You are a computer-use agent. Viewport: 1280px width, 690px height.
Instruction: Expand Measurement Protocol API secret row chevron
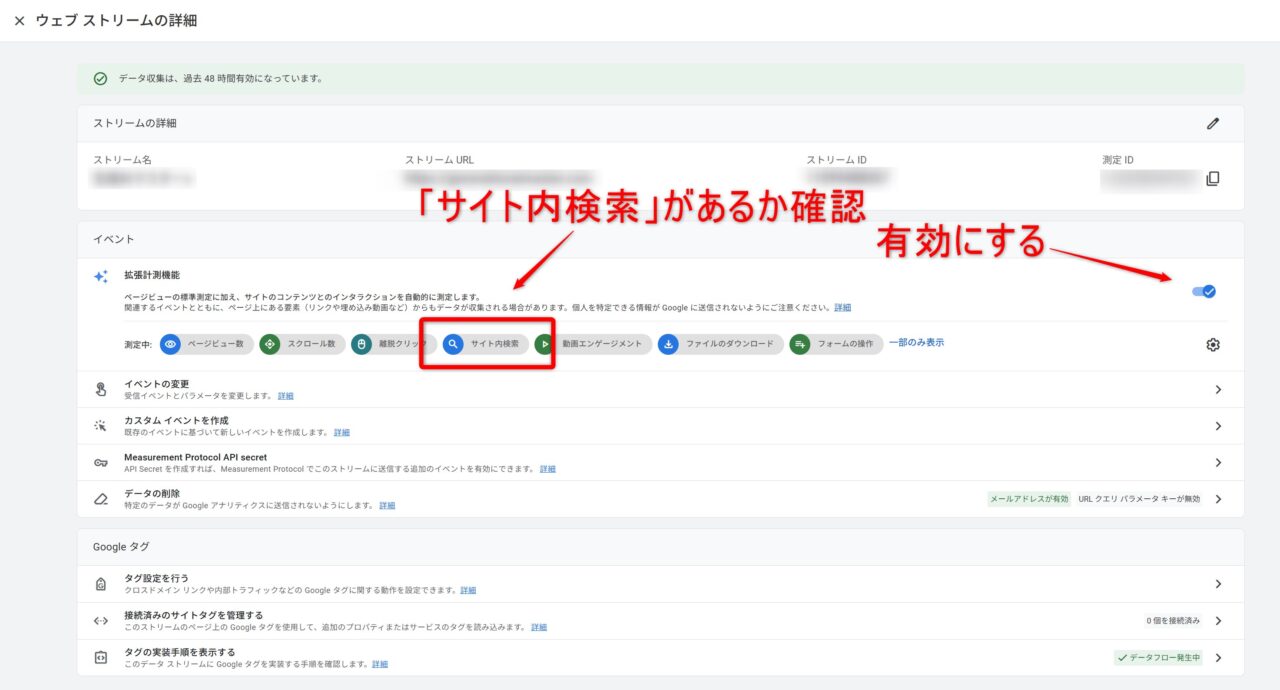(1217, 463)
